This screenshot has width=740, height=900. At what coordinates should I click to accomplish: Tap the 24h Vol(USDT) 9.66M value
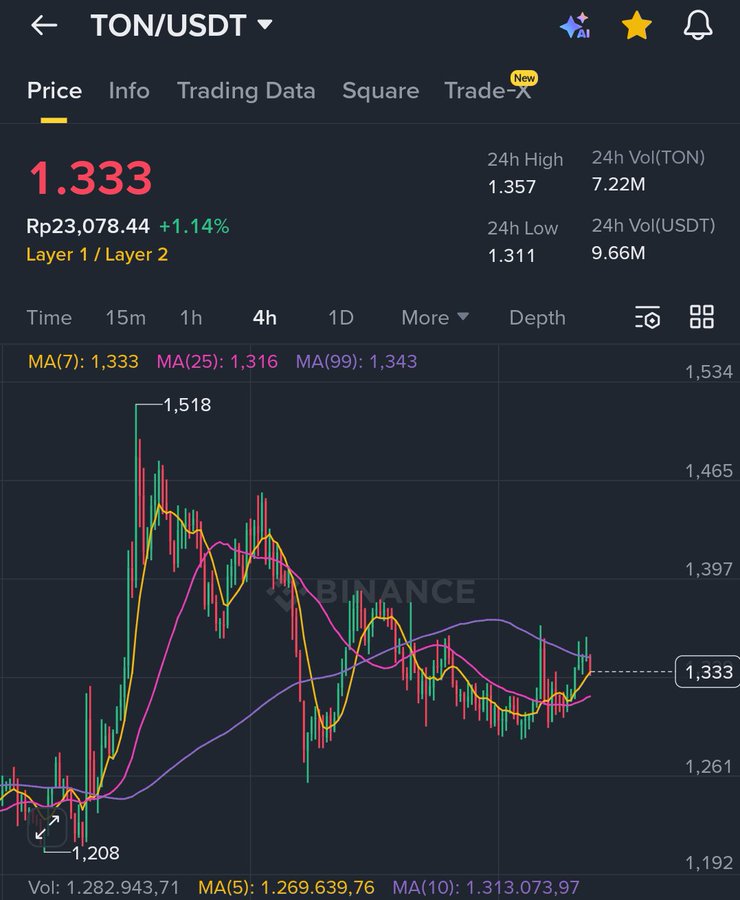(x=618, y=253)
